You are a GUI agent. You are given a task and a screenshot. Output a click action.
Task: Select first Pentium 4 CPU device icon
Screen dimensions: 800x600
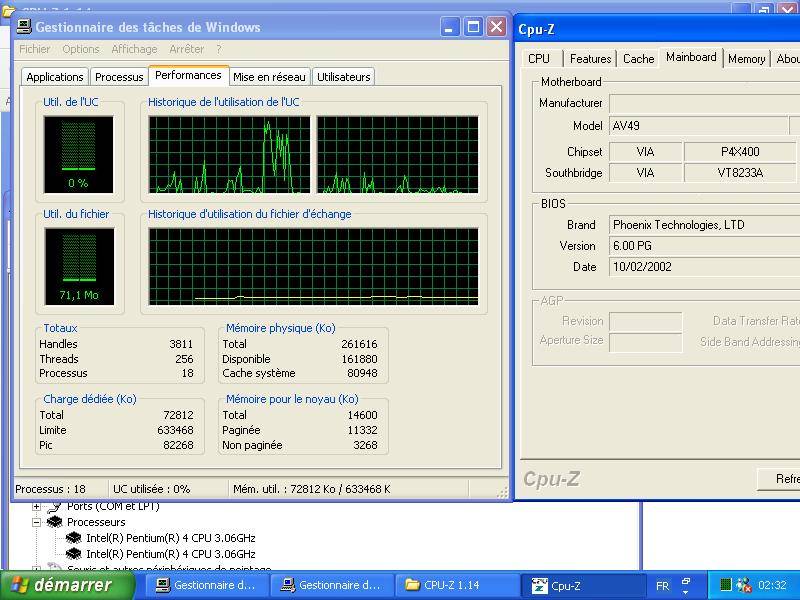click(x=73, y=538)
